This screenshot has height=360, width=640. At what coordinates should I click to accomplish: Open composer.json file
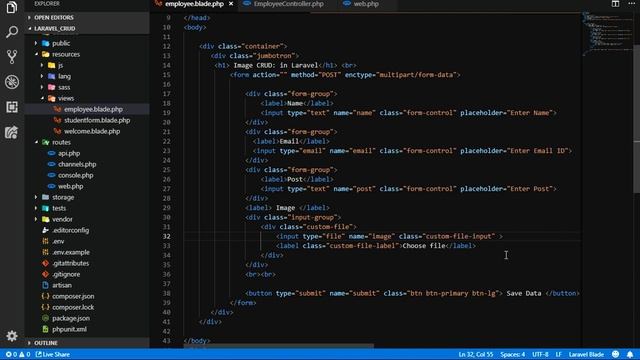click(x=73, y=296)
